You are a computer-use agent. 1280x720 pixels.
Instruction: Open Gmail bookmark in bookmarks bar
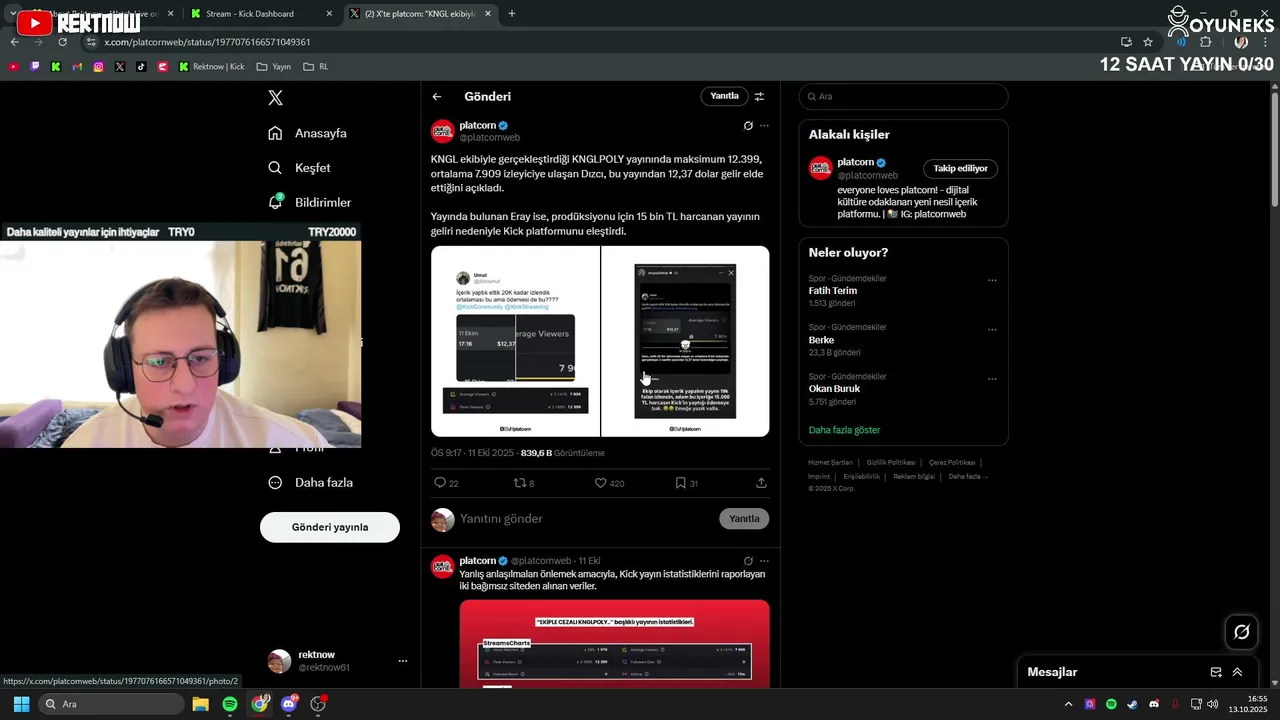coord(77,67)
